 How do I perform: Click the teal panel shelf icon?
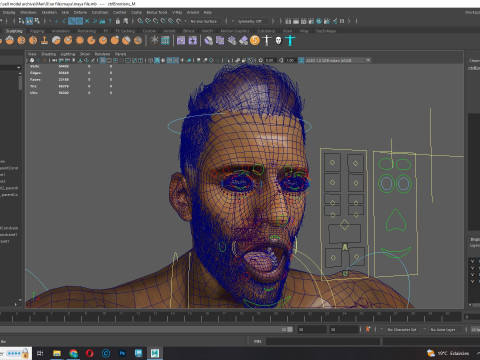pyautogui.click(x=165, y=41)
